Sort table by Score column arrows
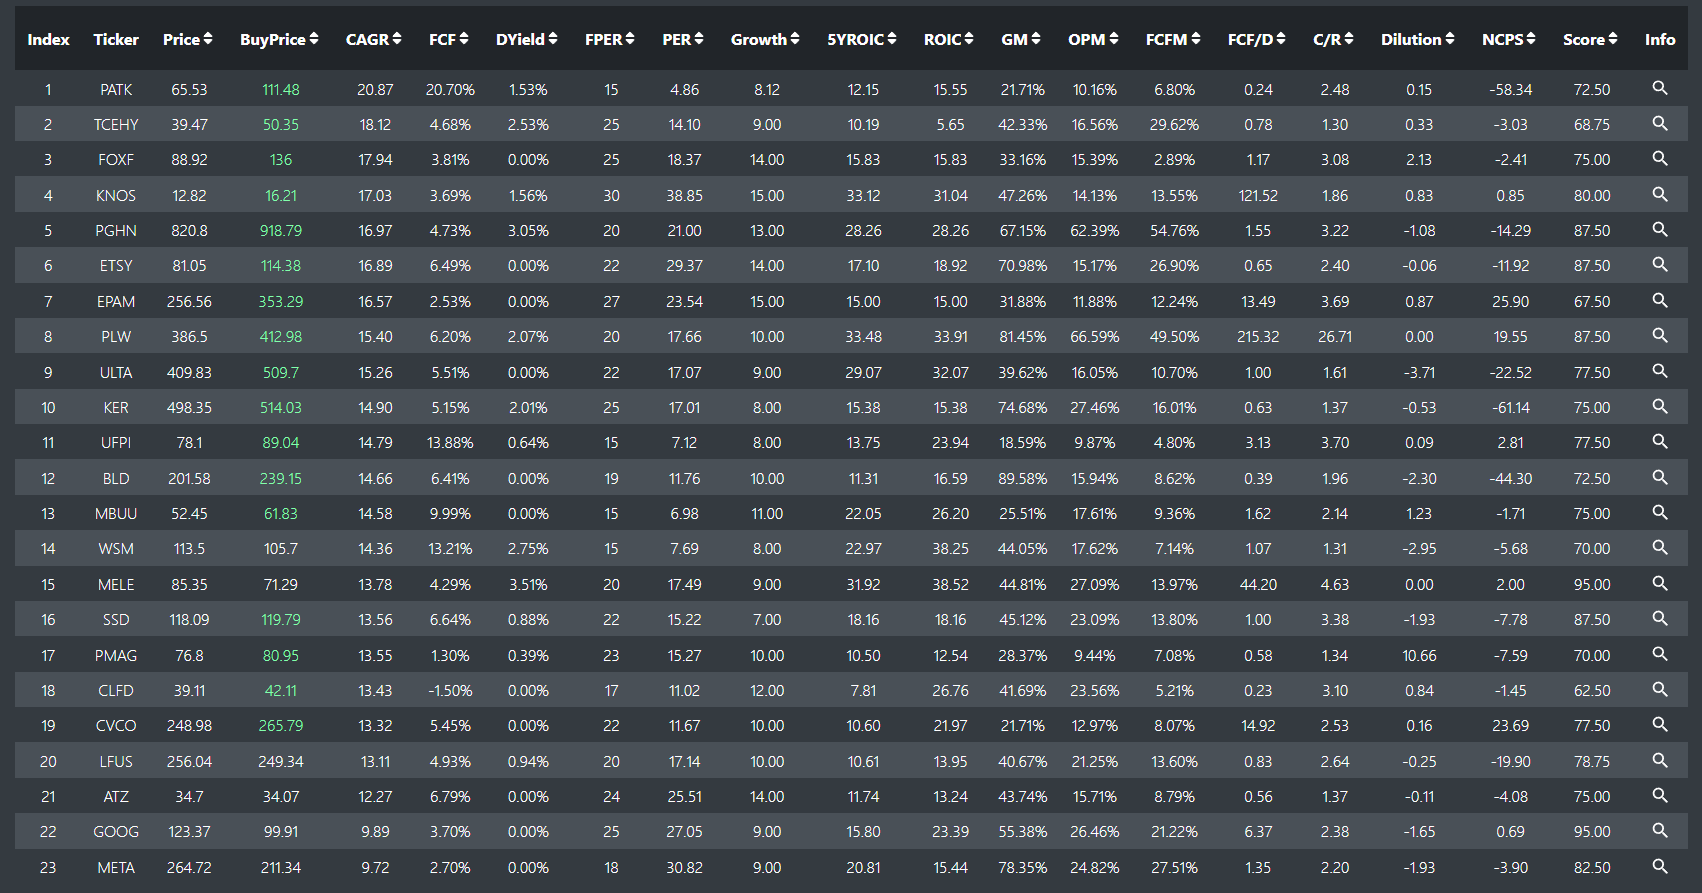 pyautogui.click(x=1613, y=39)
